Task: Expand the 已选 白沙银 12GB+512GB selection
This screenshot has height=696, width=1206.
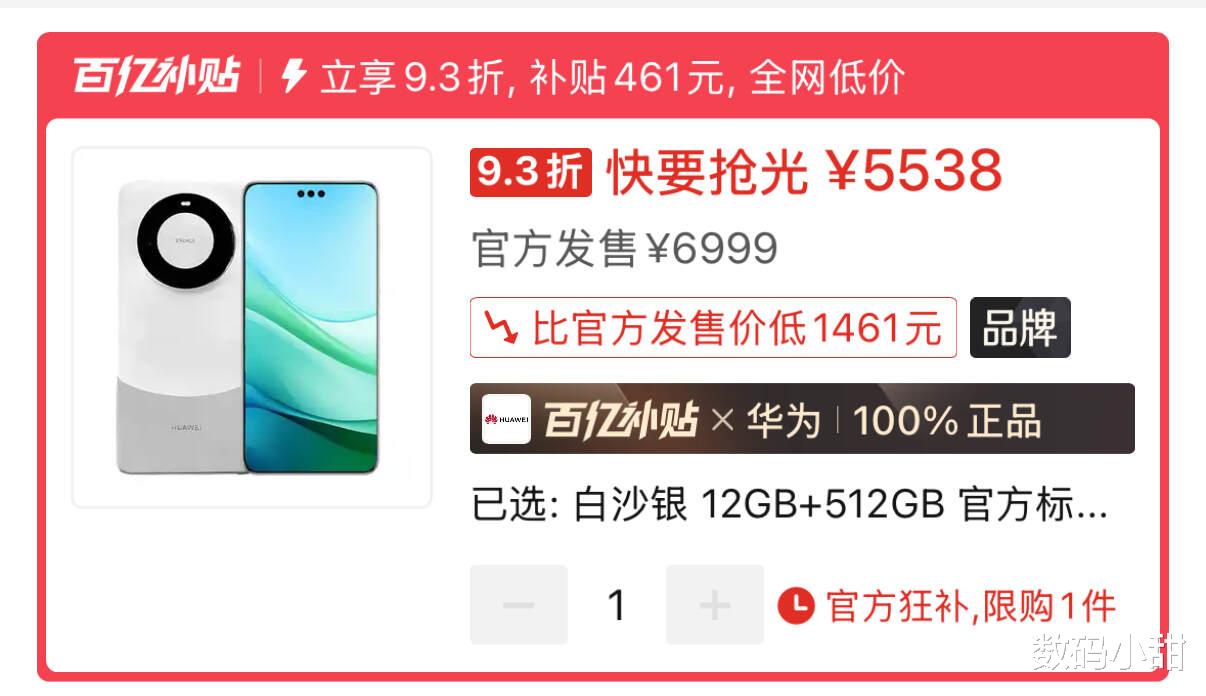Action: 790,506
